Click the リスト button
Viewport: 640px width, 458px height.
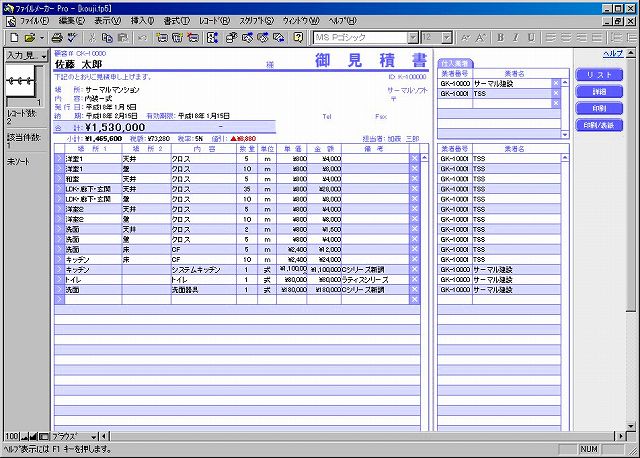point(599,75)
